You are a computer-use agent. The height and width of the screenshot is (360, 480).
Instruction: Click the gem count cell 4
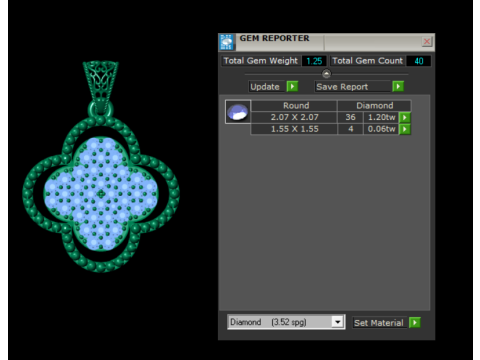(x=350, y=129)
